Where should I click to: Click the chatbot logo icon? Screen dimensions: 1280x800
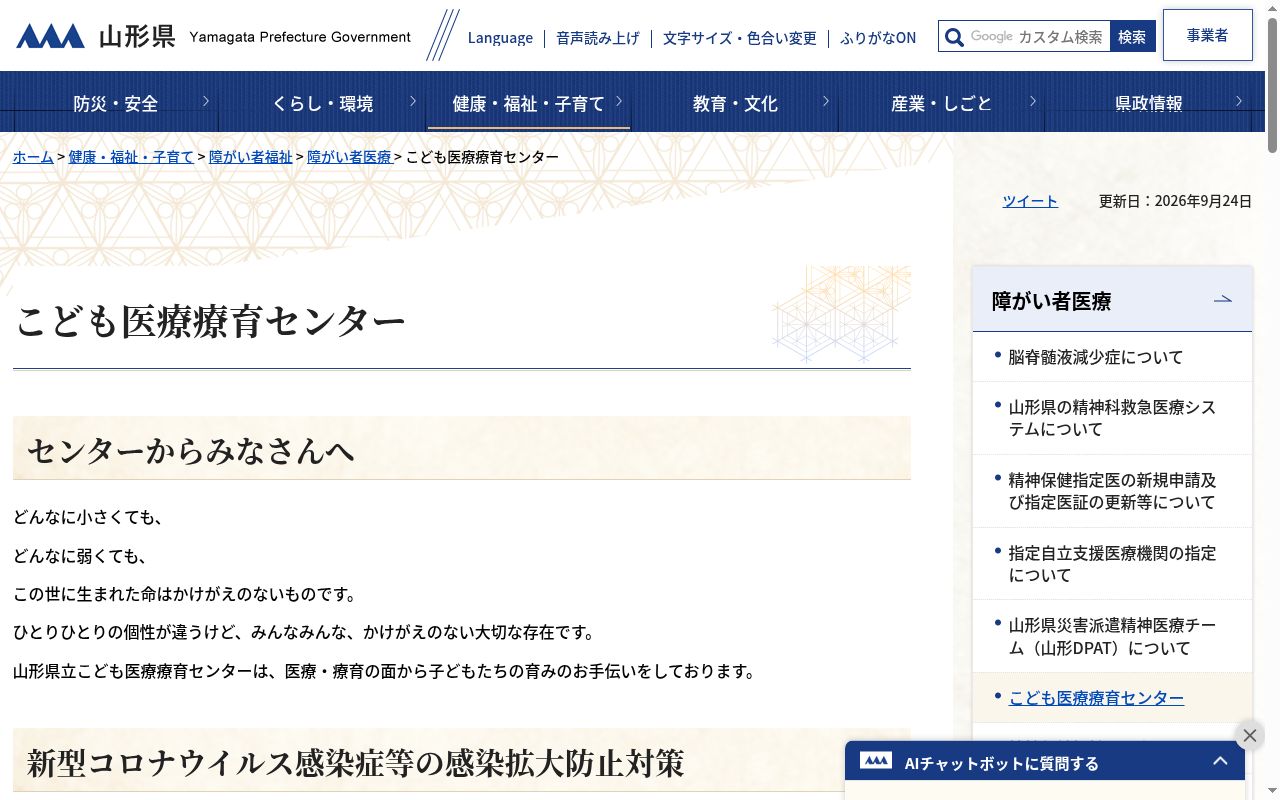pos(876,761)
